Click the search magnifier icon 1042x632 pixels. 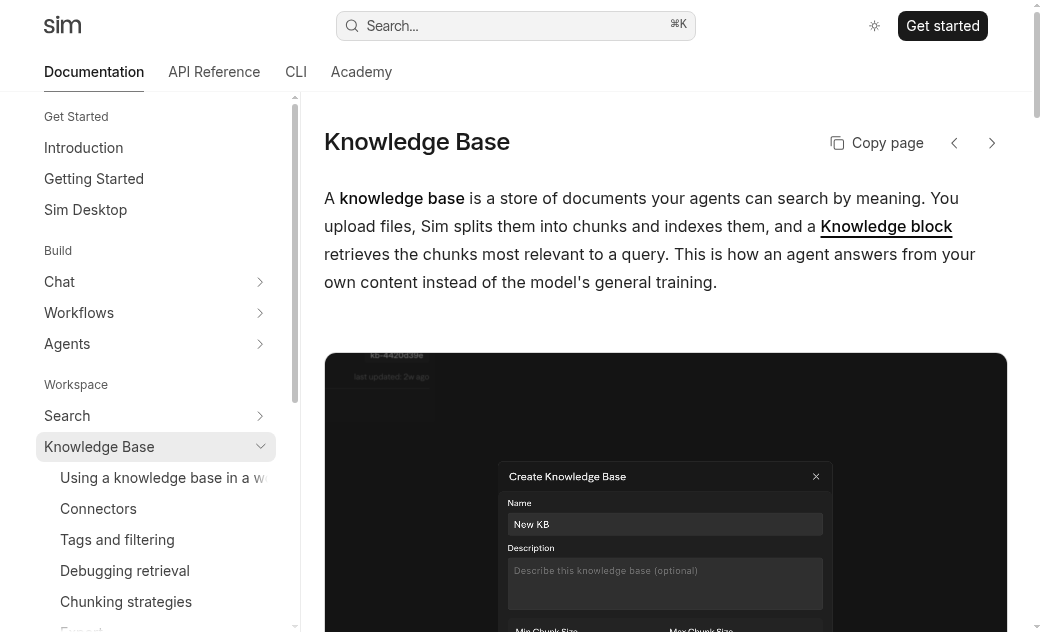pyautogui.click(x=352, y=26)
